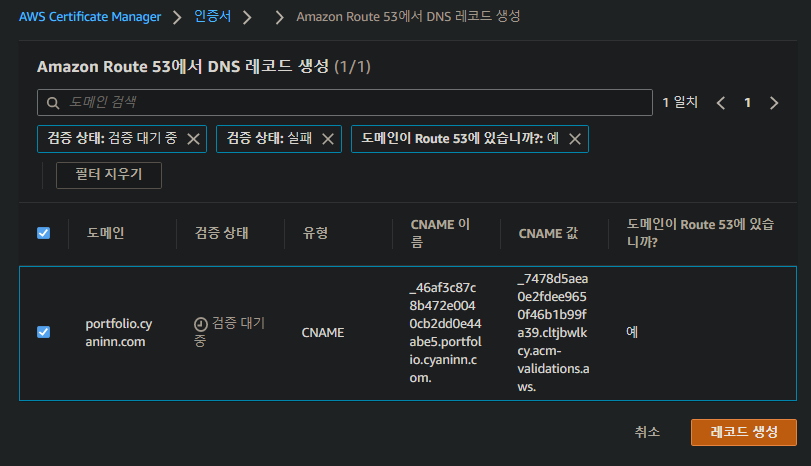Click the _46af3c87c CNAME name value
Image resolution: width=811 pixels, height=466 pixels.
click(445, 333)
